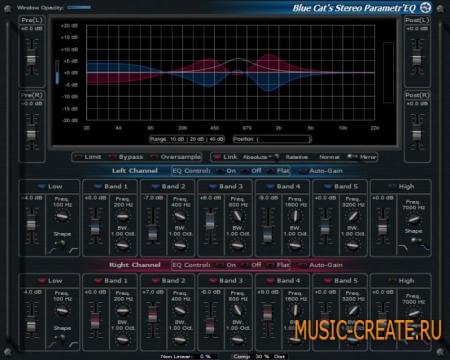
Task: Toggle Right Channel Band 1 enable icon
Action: (98, 281)
